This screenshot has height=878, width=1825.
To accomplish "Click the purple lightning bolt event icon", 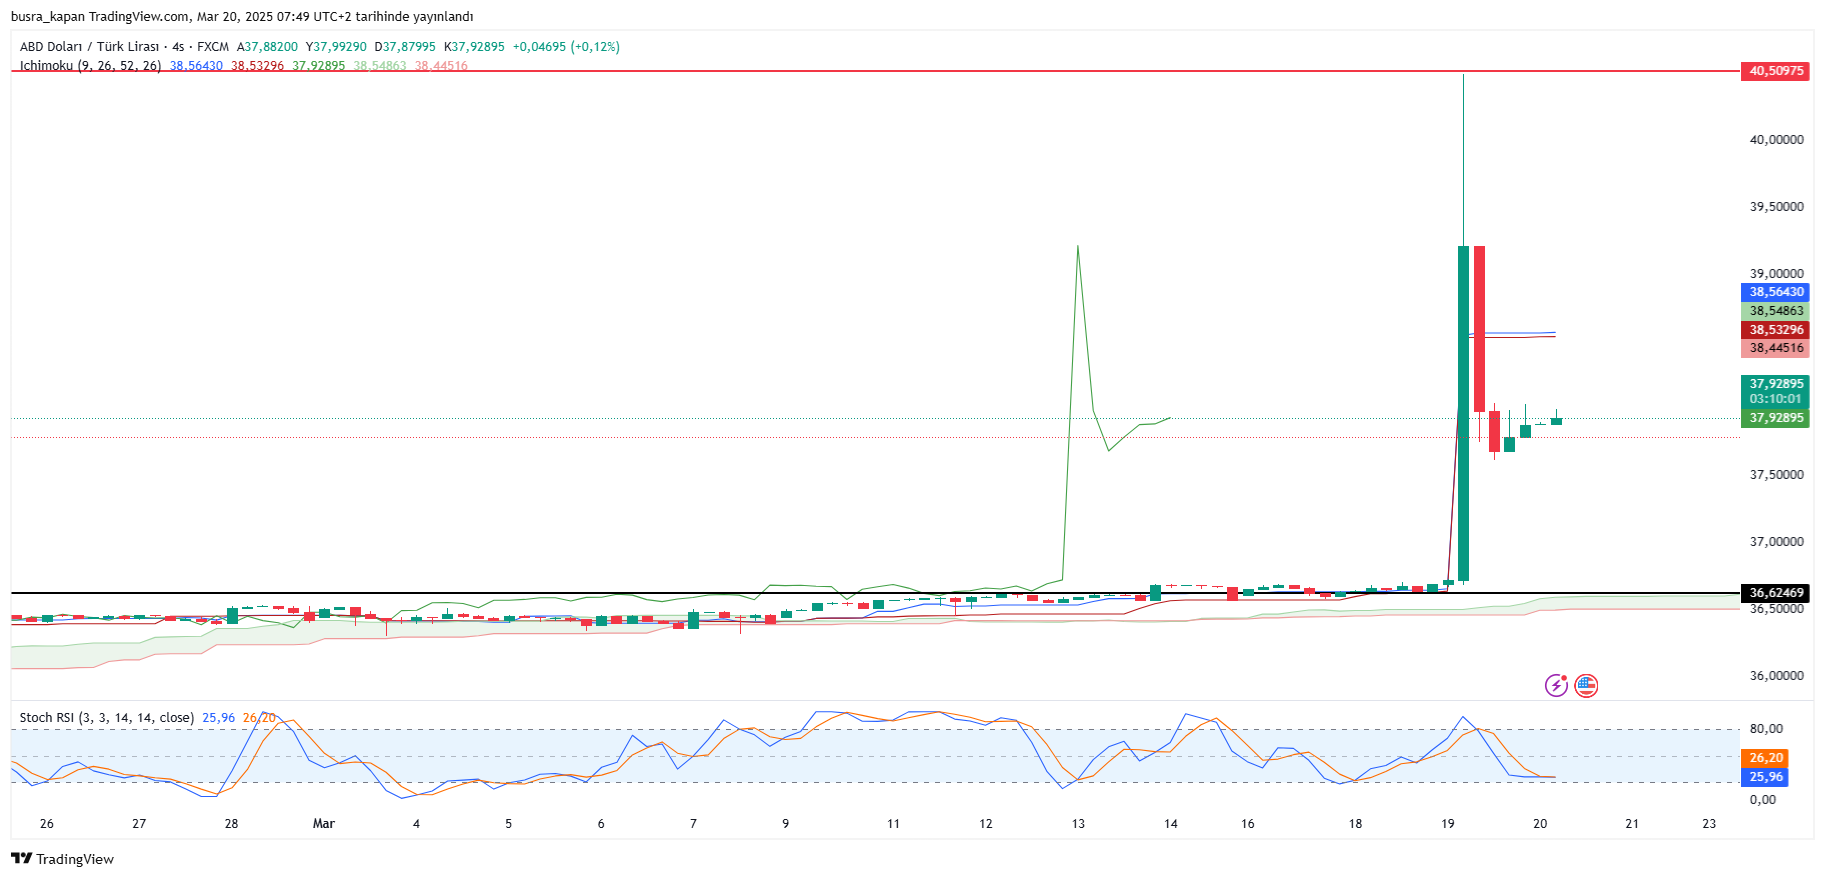I will pos(1556,685).
